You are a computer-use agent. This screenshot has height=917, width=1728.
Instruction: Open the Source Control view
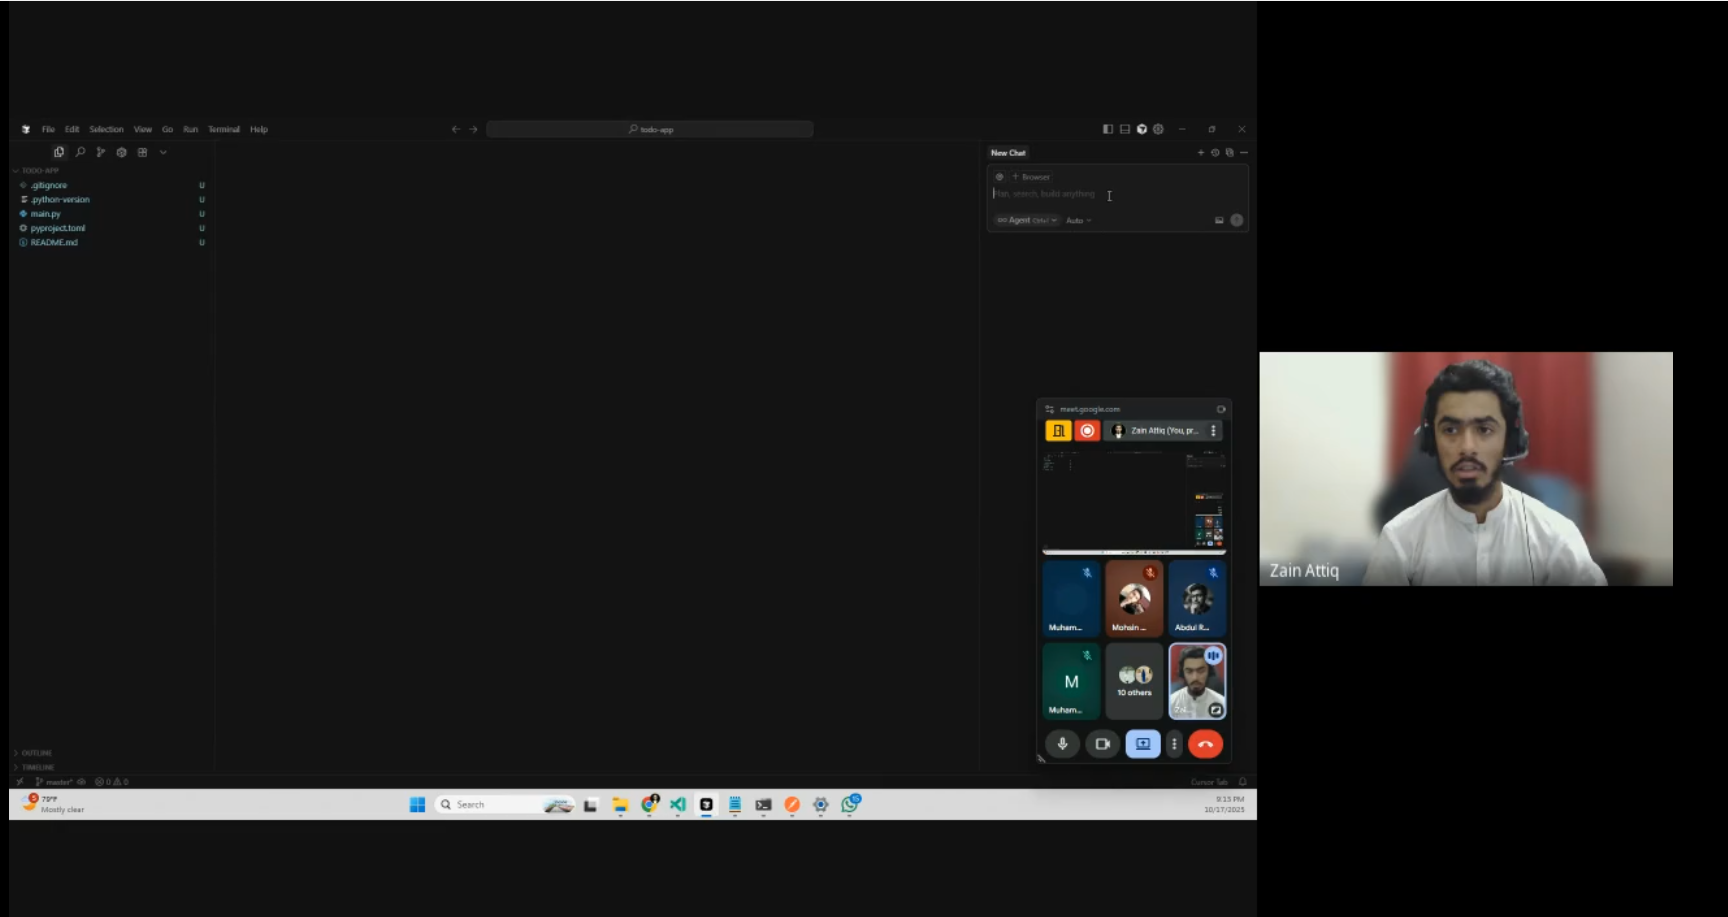point(100,152)
